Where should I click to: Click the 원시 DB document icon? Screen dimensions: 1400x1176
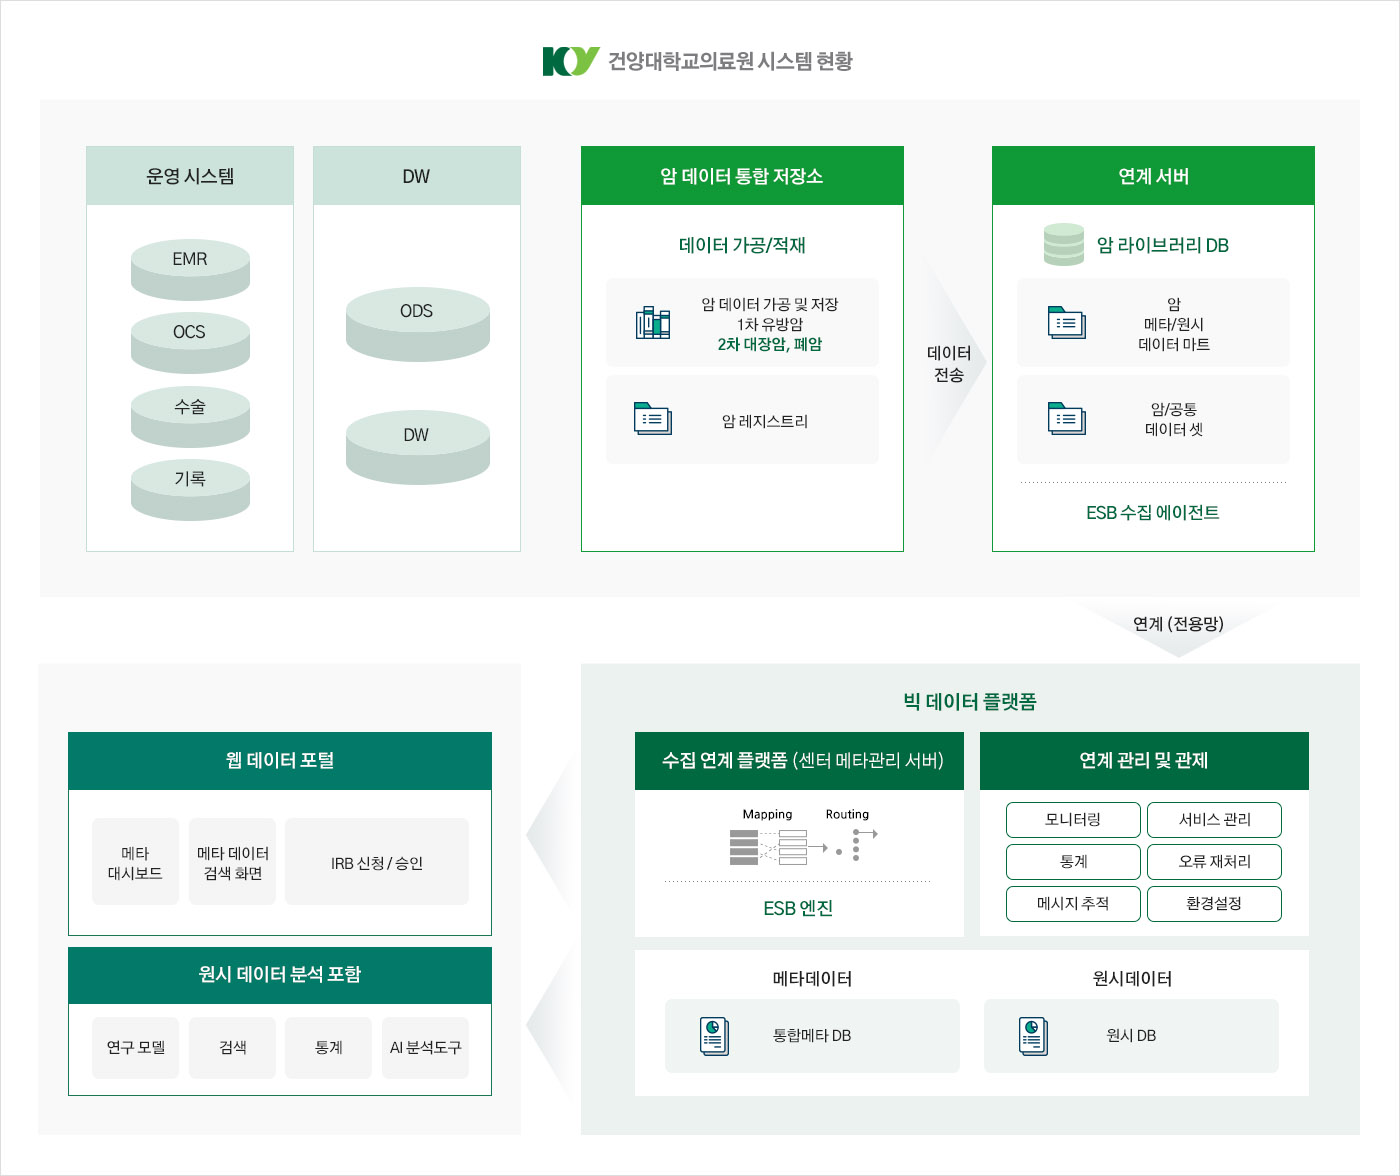[x=1033, y=1036]
